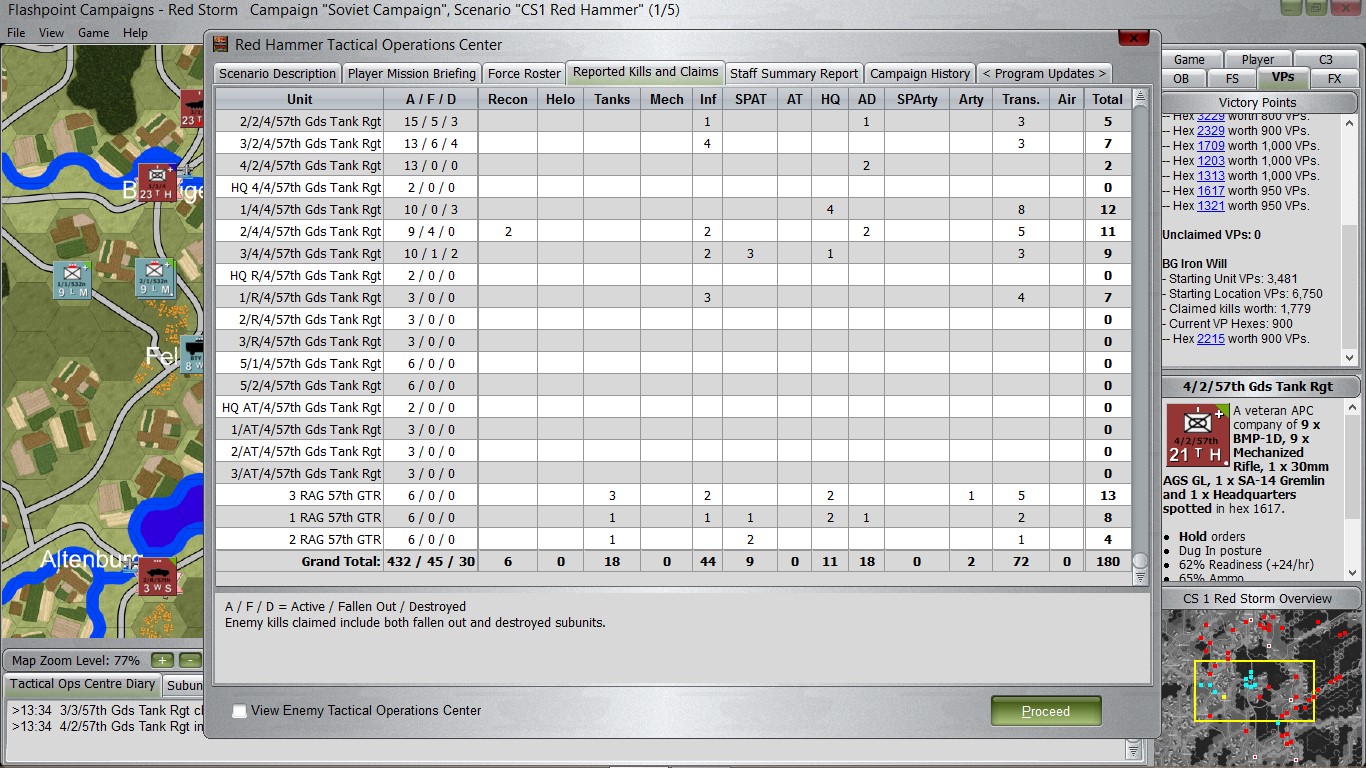Select the 1 RAG 57th GTR row
This screenshot has width=1366, height=768.
click(x=673, y=518)
